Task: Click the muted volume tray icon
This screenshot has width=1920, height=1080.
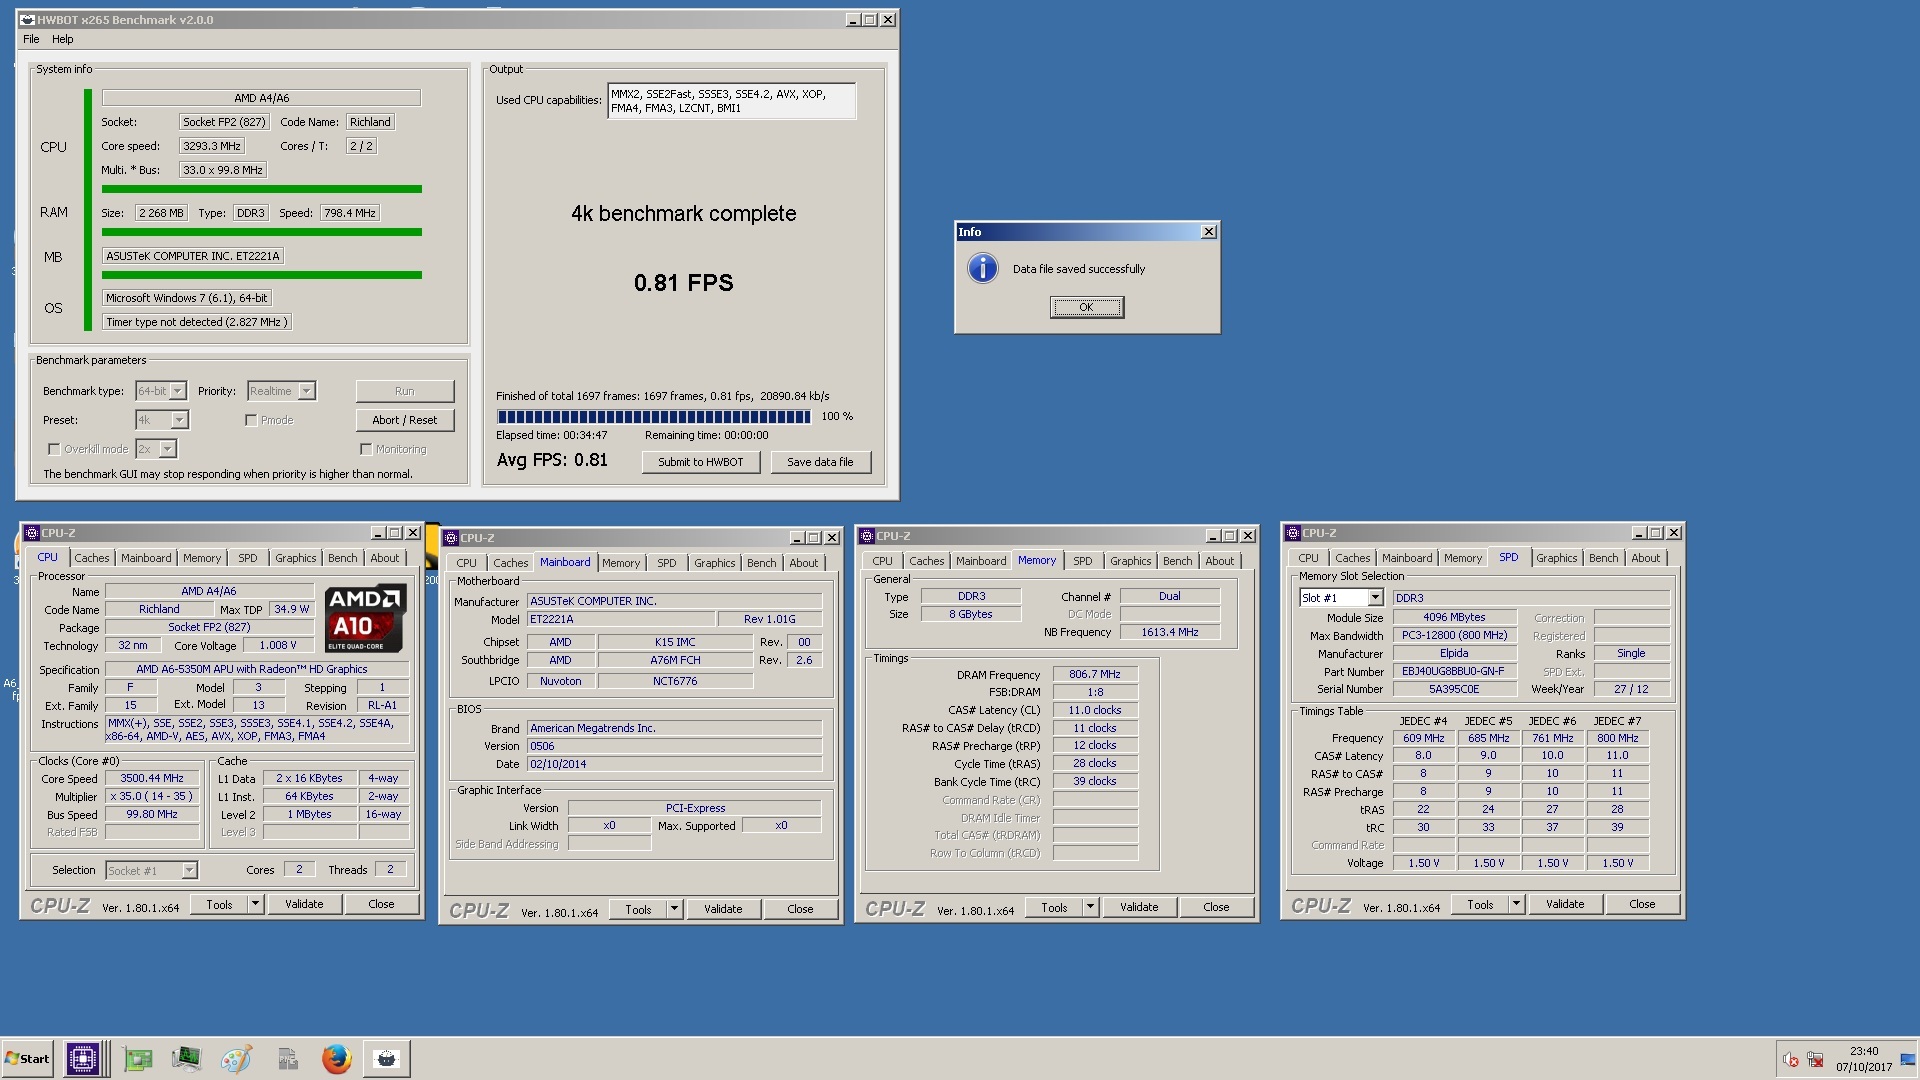Action: click(1790, 1060)
